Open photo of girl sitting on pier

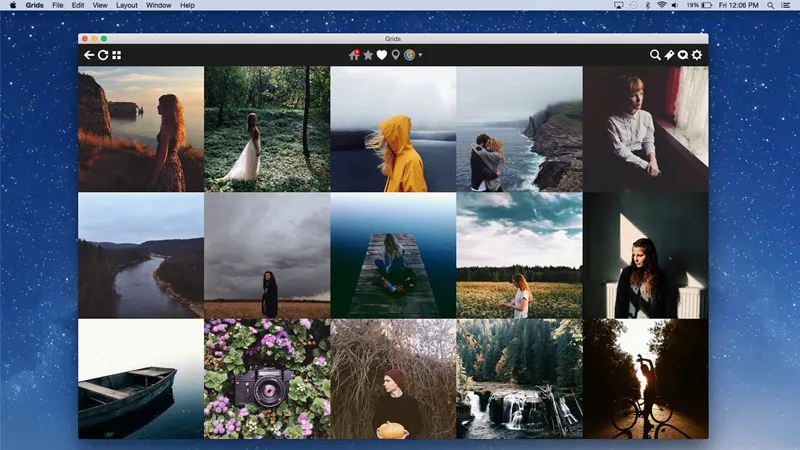click(393, 256)
